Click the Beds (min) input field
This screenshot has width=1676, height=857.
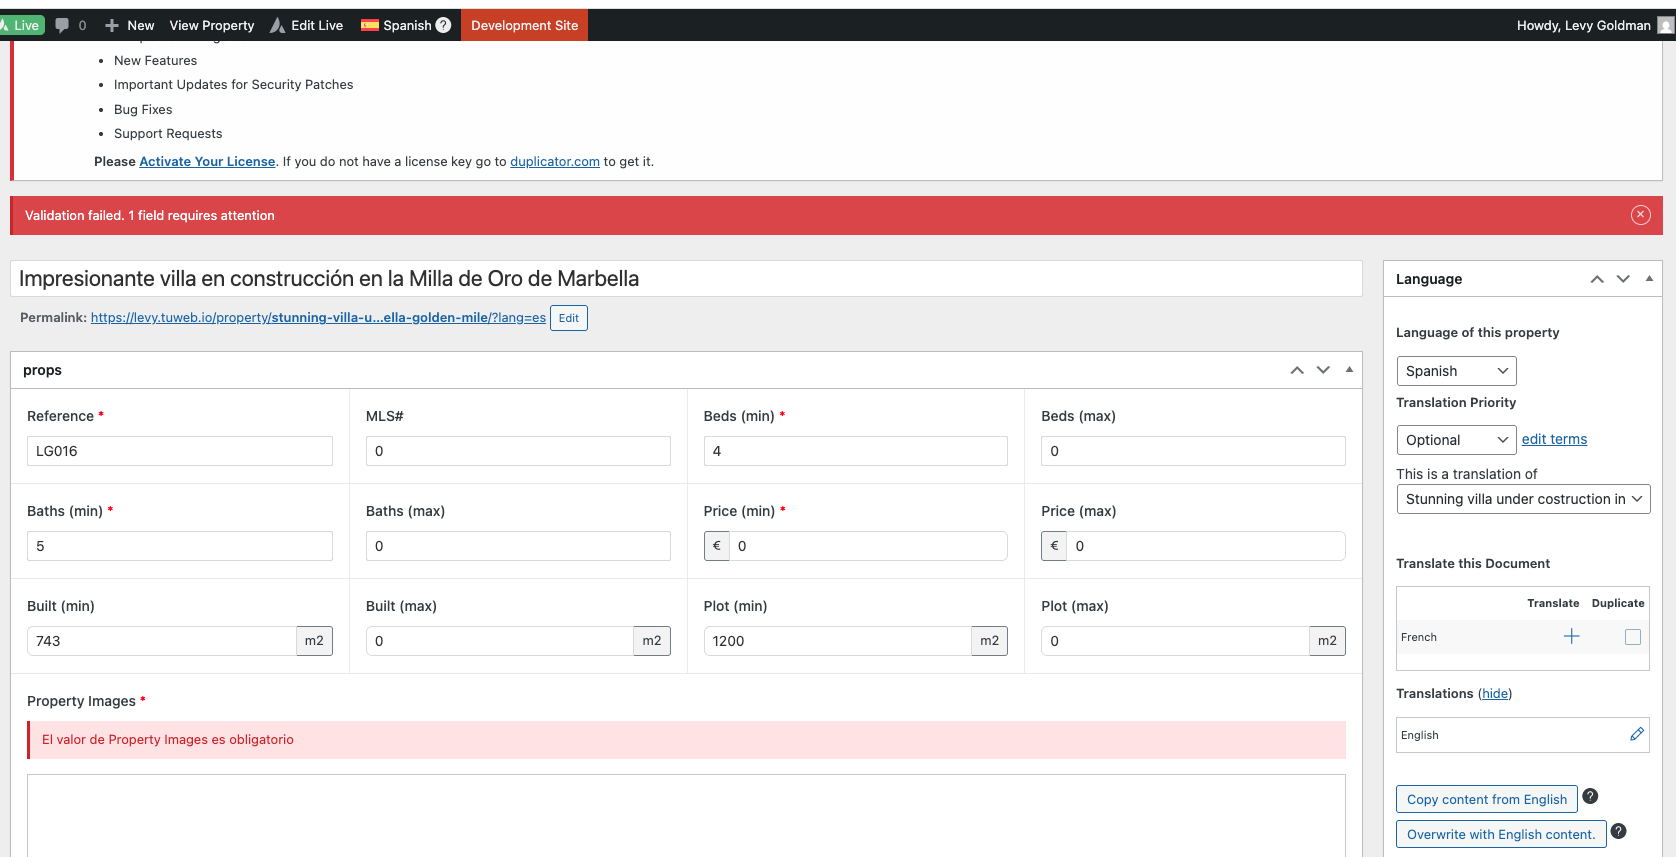click(x=856, y=451)
